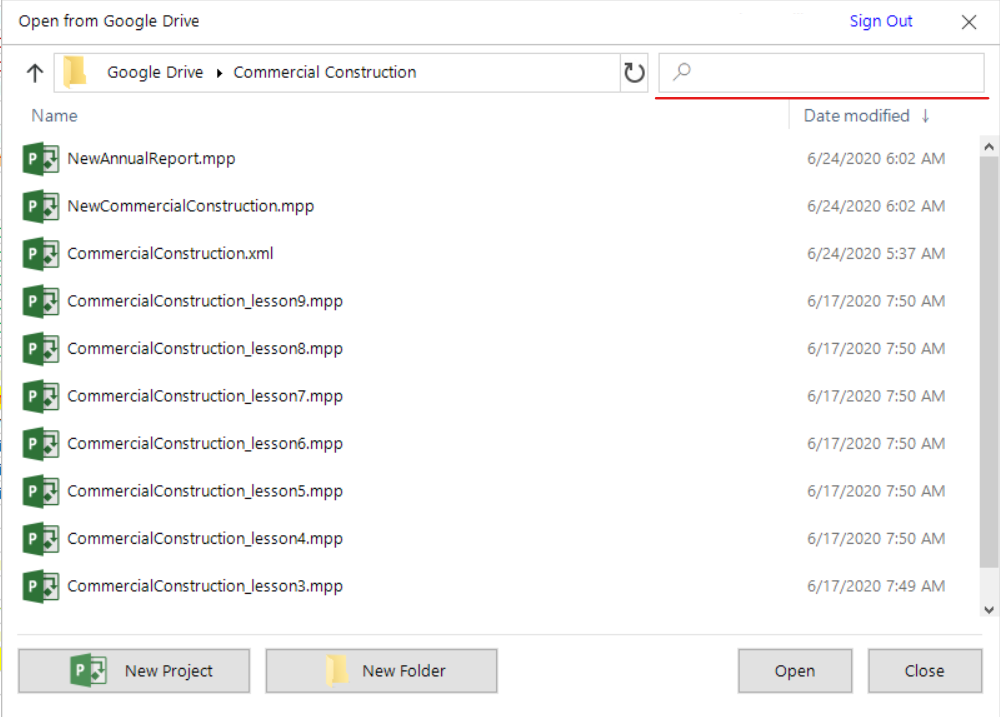This screenshot has width=1000, height=717.
Task: Click the magnifier icon in the search box
Action: tap(682, 72)
